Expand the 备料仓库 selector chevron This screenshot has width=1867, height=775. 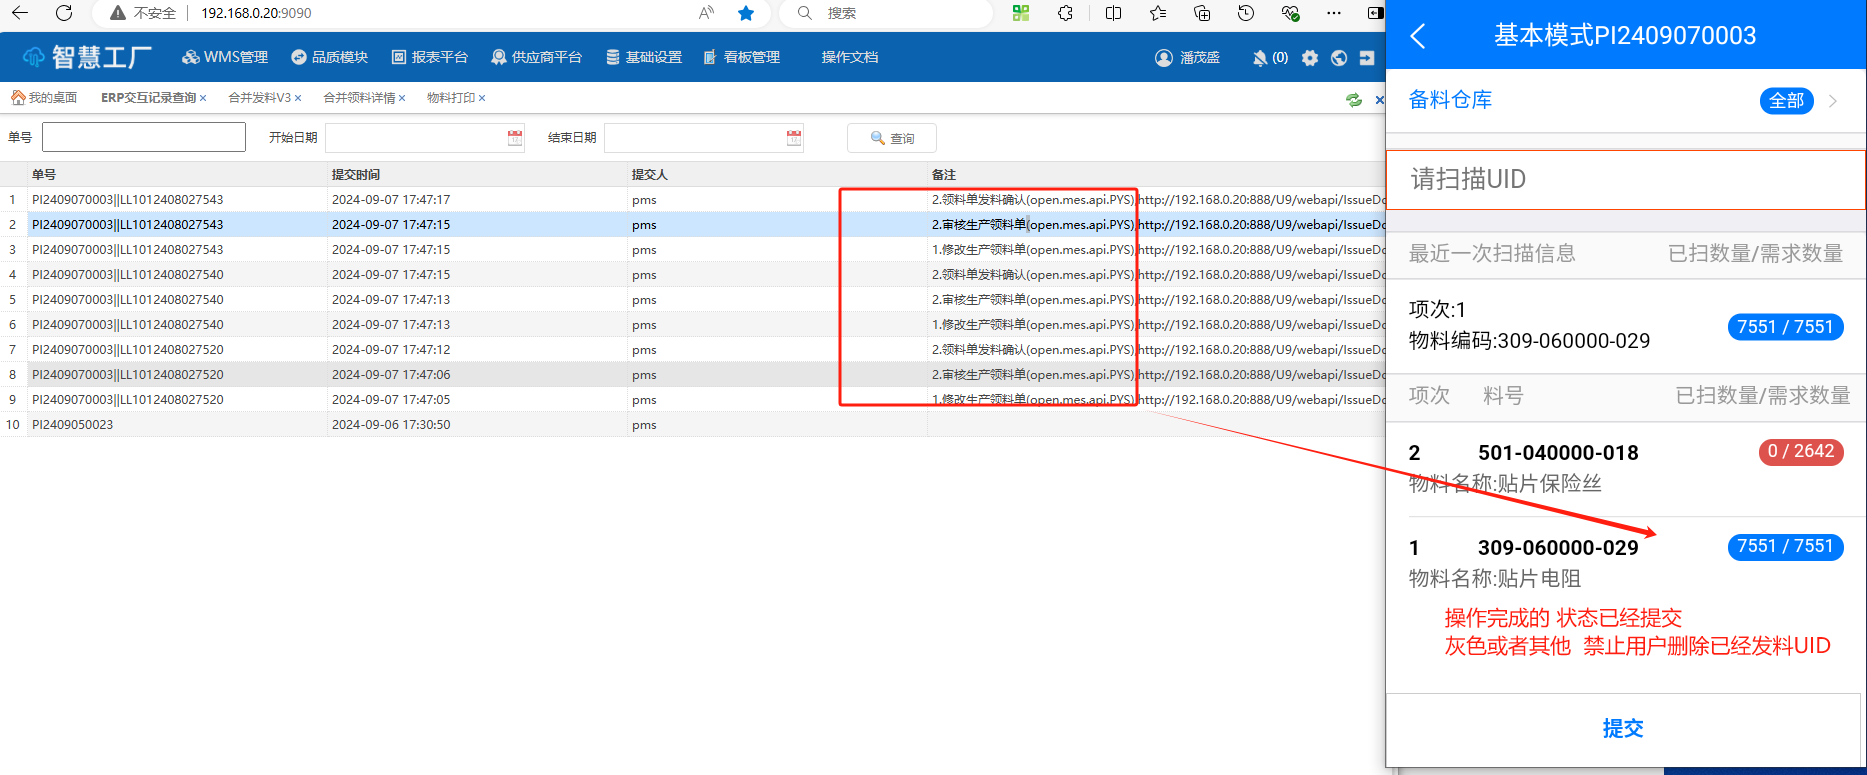coord(1833,101)
